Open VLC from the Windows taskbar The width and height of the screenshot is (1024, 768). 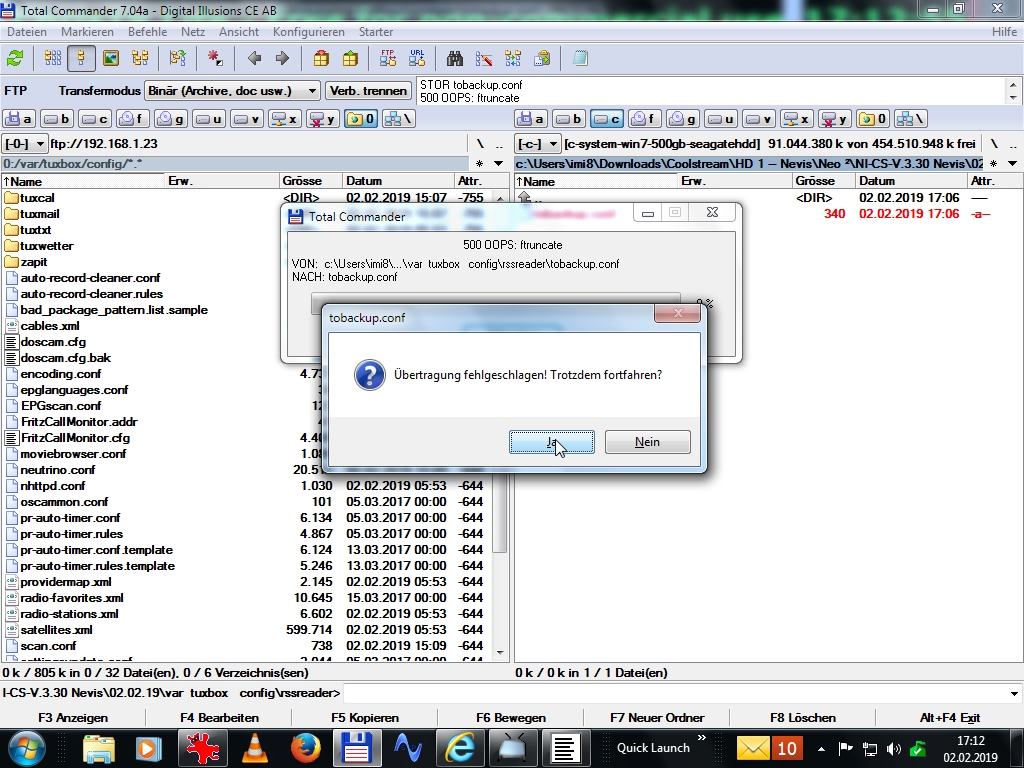[256, 747]
